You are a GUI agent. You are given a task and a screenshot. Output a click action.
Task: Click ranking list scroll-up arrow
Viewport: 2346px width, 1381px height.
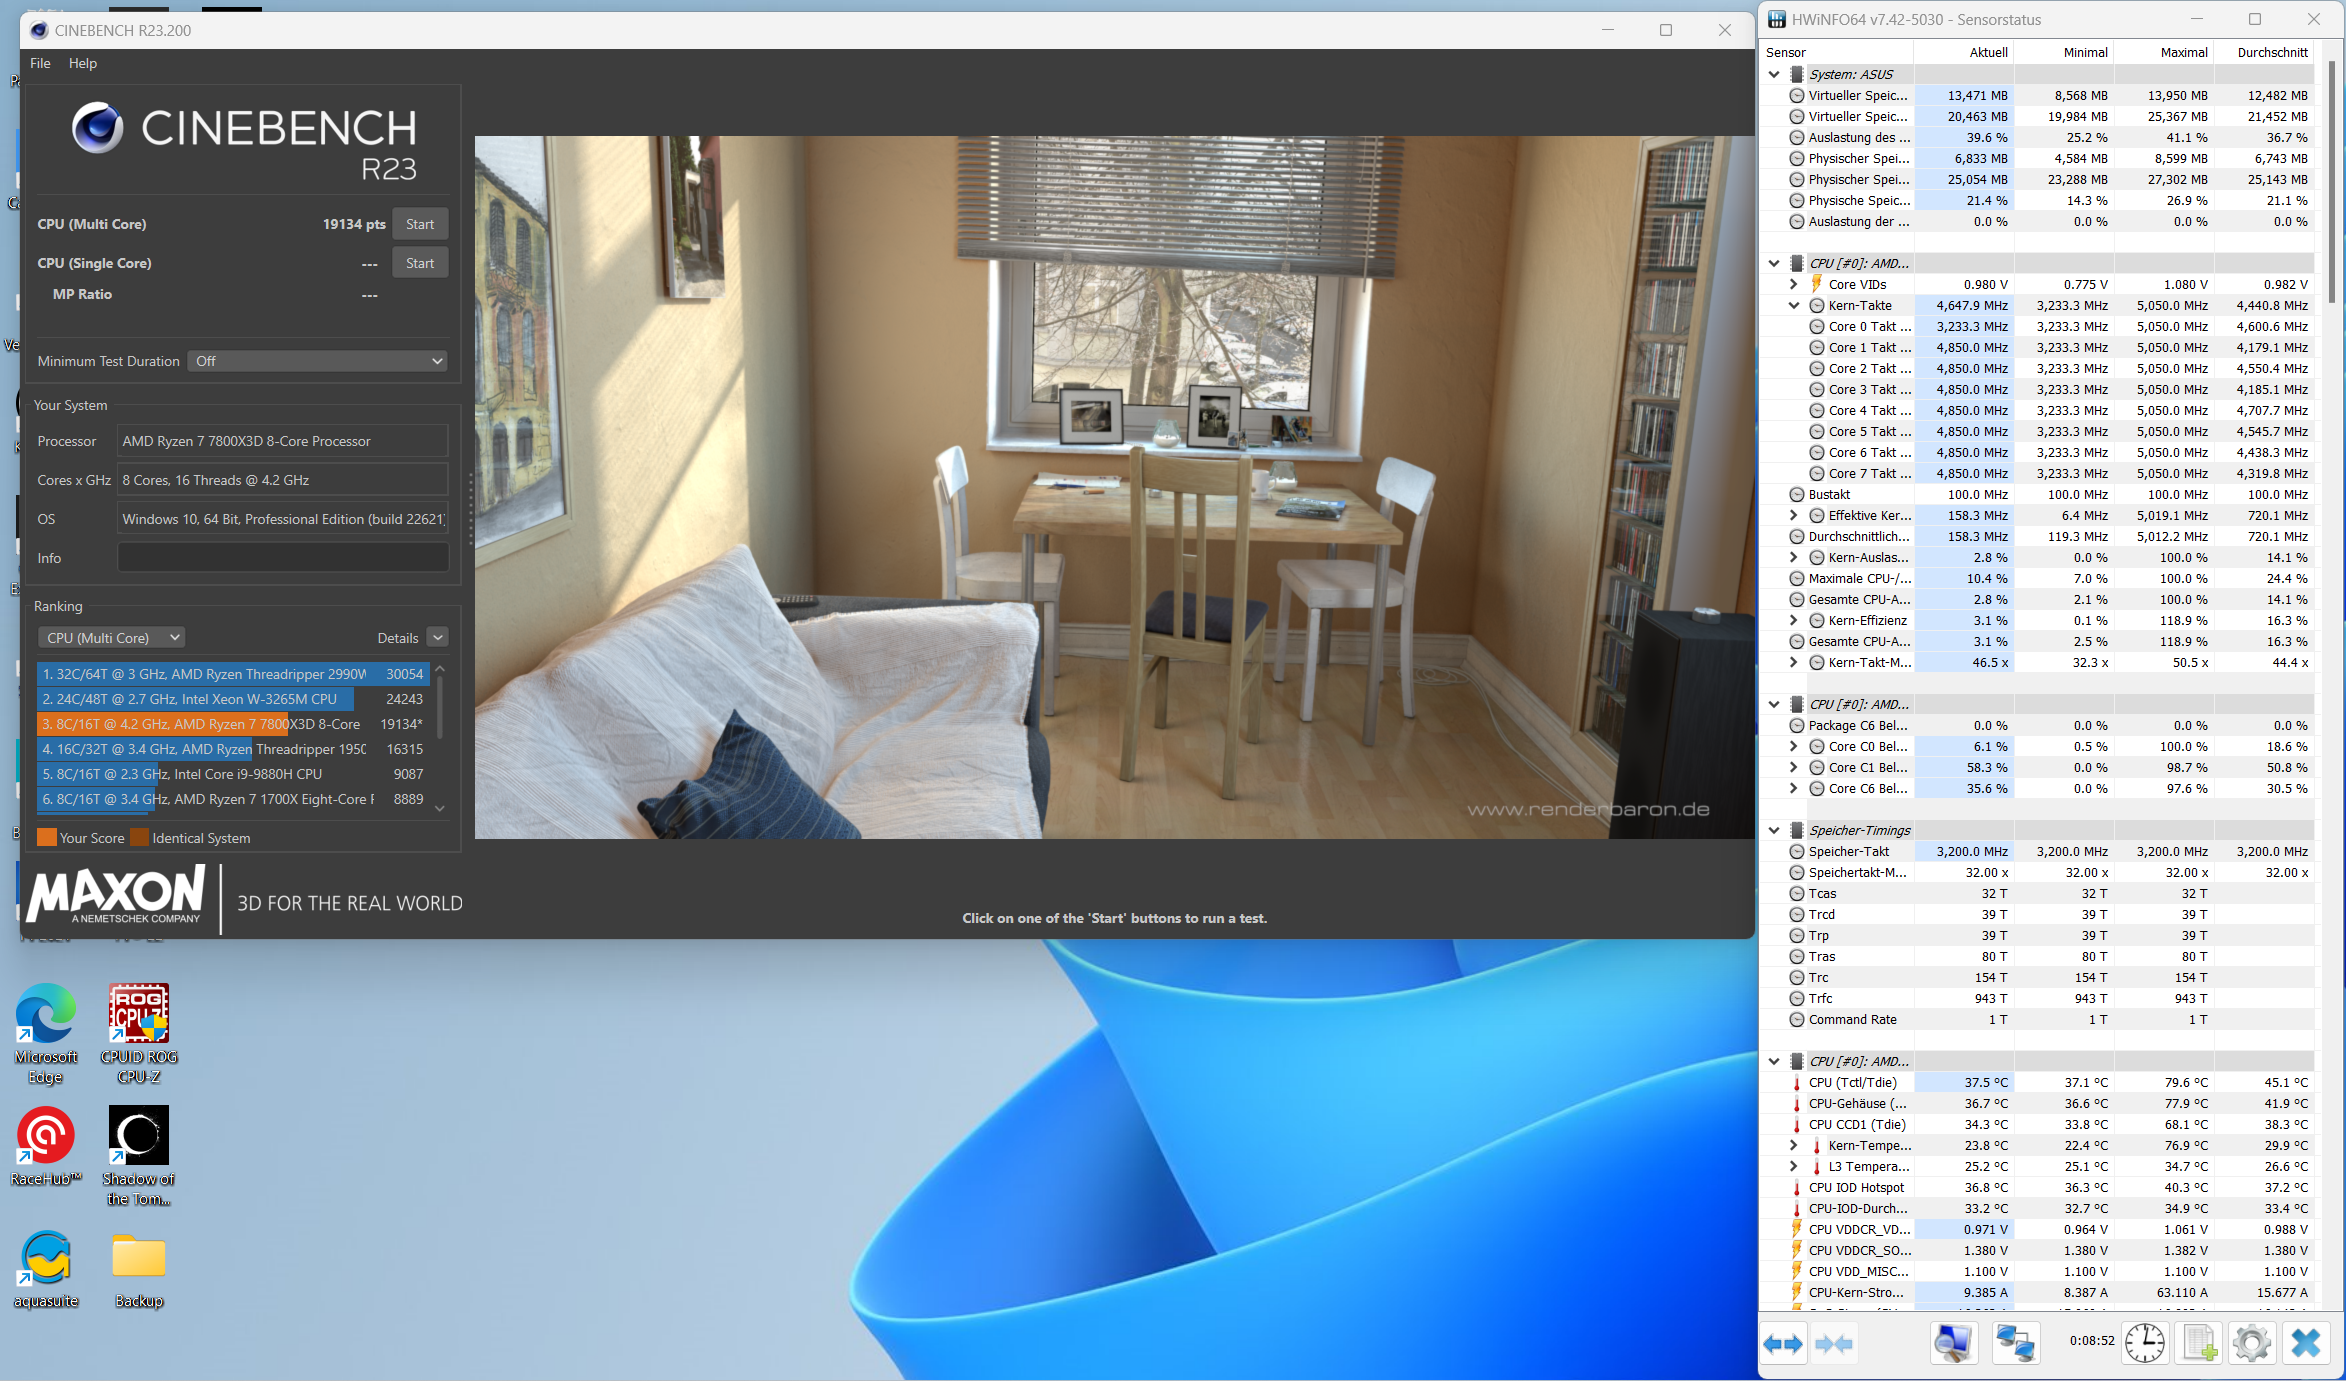click(x=440, y=669)
